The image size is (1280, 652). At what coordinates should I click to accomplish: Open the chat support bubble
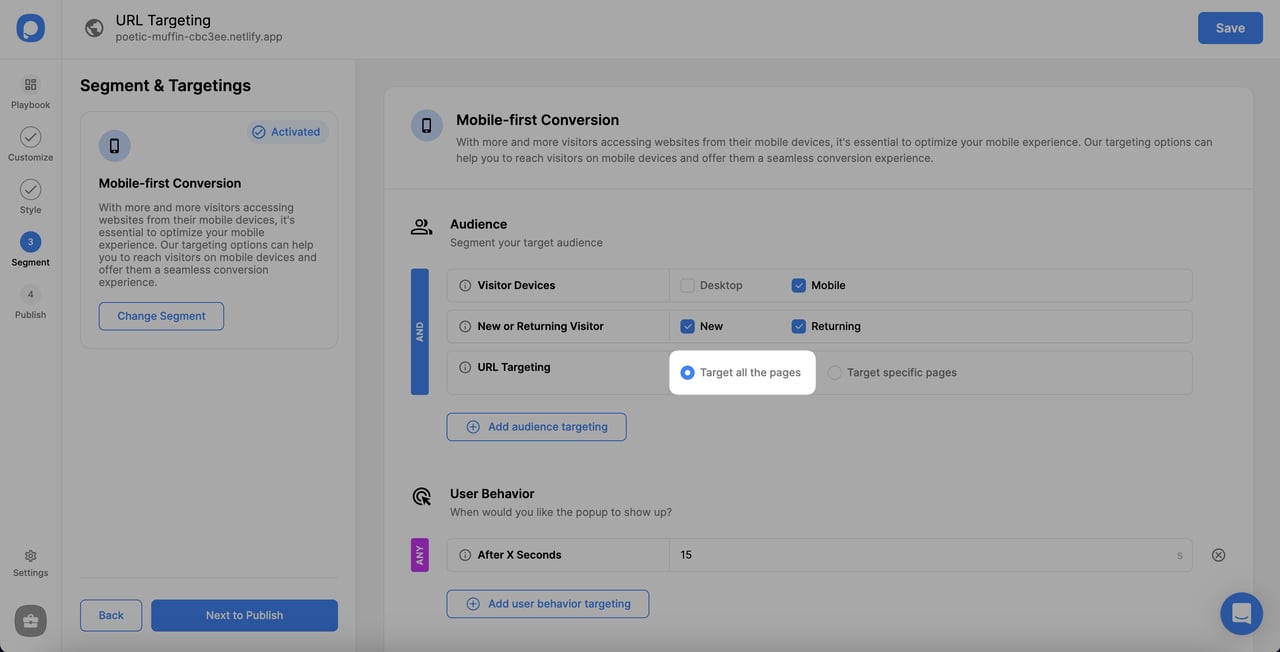tap(1241, 613)
